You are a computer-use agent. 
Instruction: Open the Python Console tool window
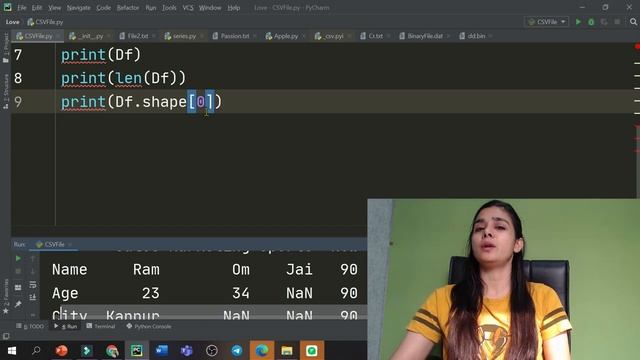(x=149, y=327)
